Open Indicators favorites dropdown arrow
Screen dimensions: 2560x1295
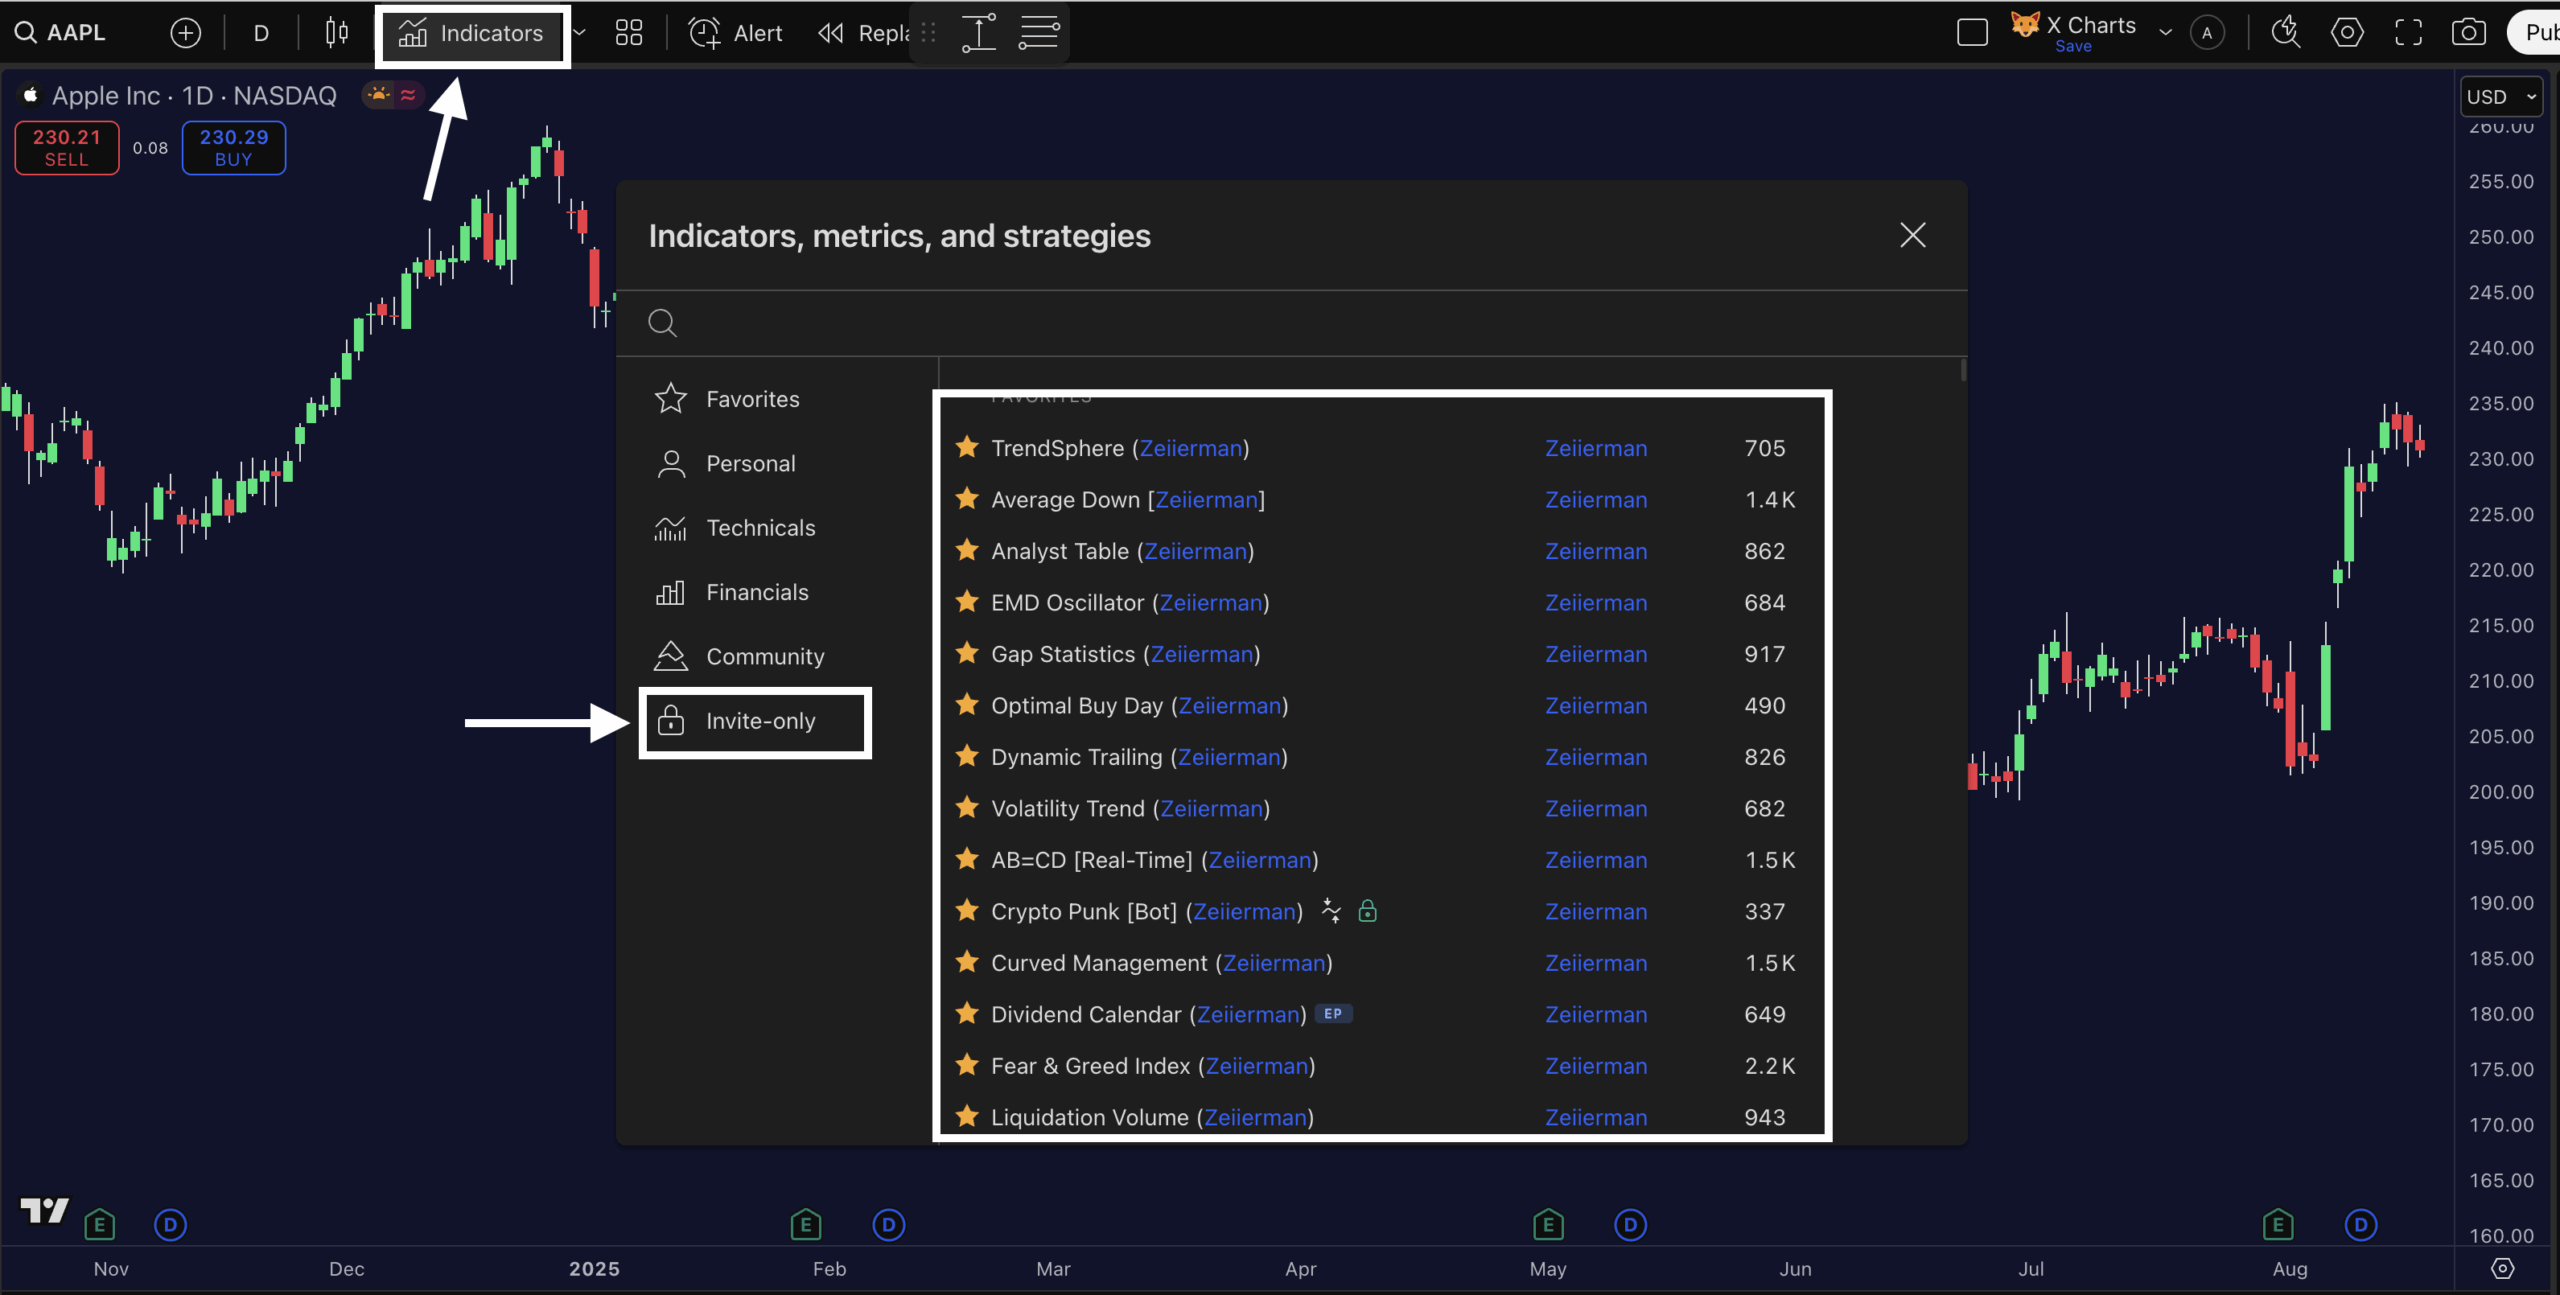[579, 33]
